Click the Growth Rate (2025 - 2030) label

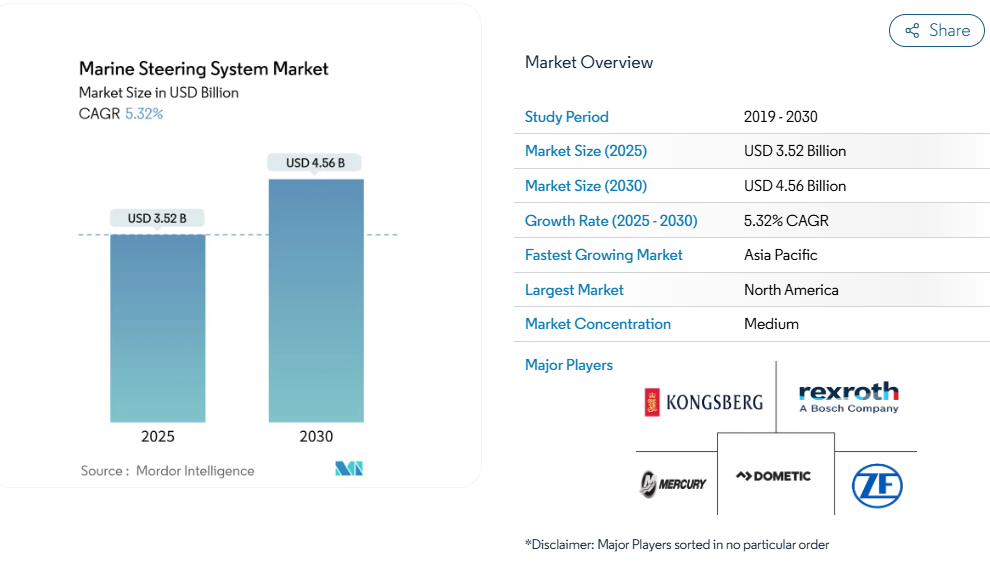(611, 221)
